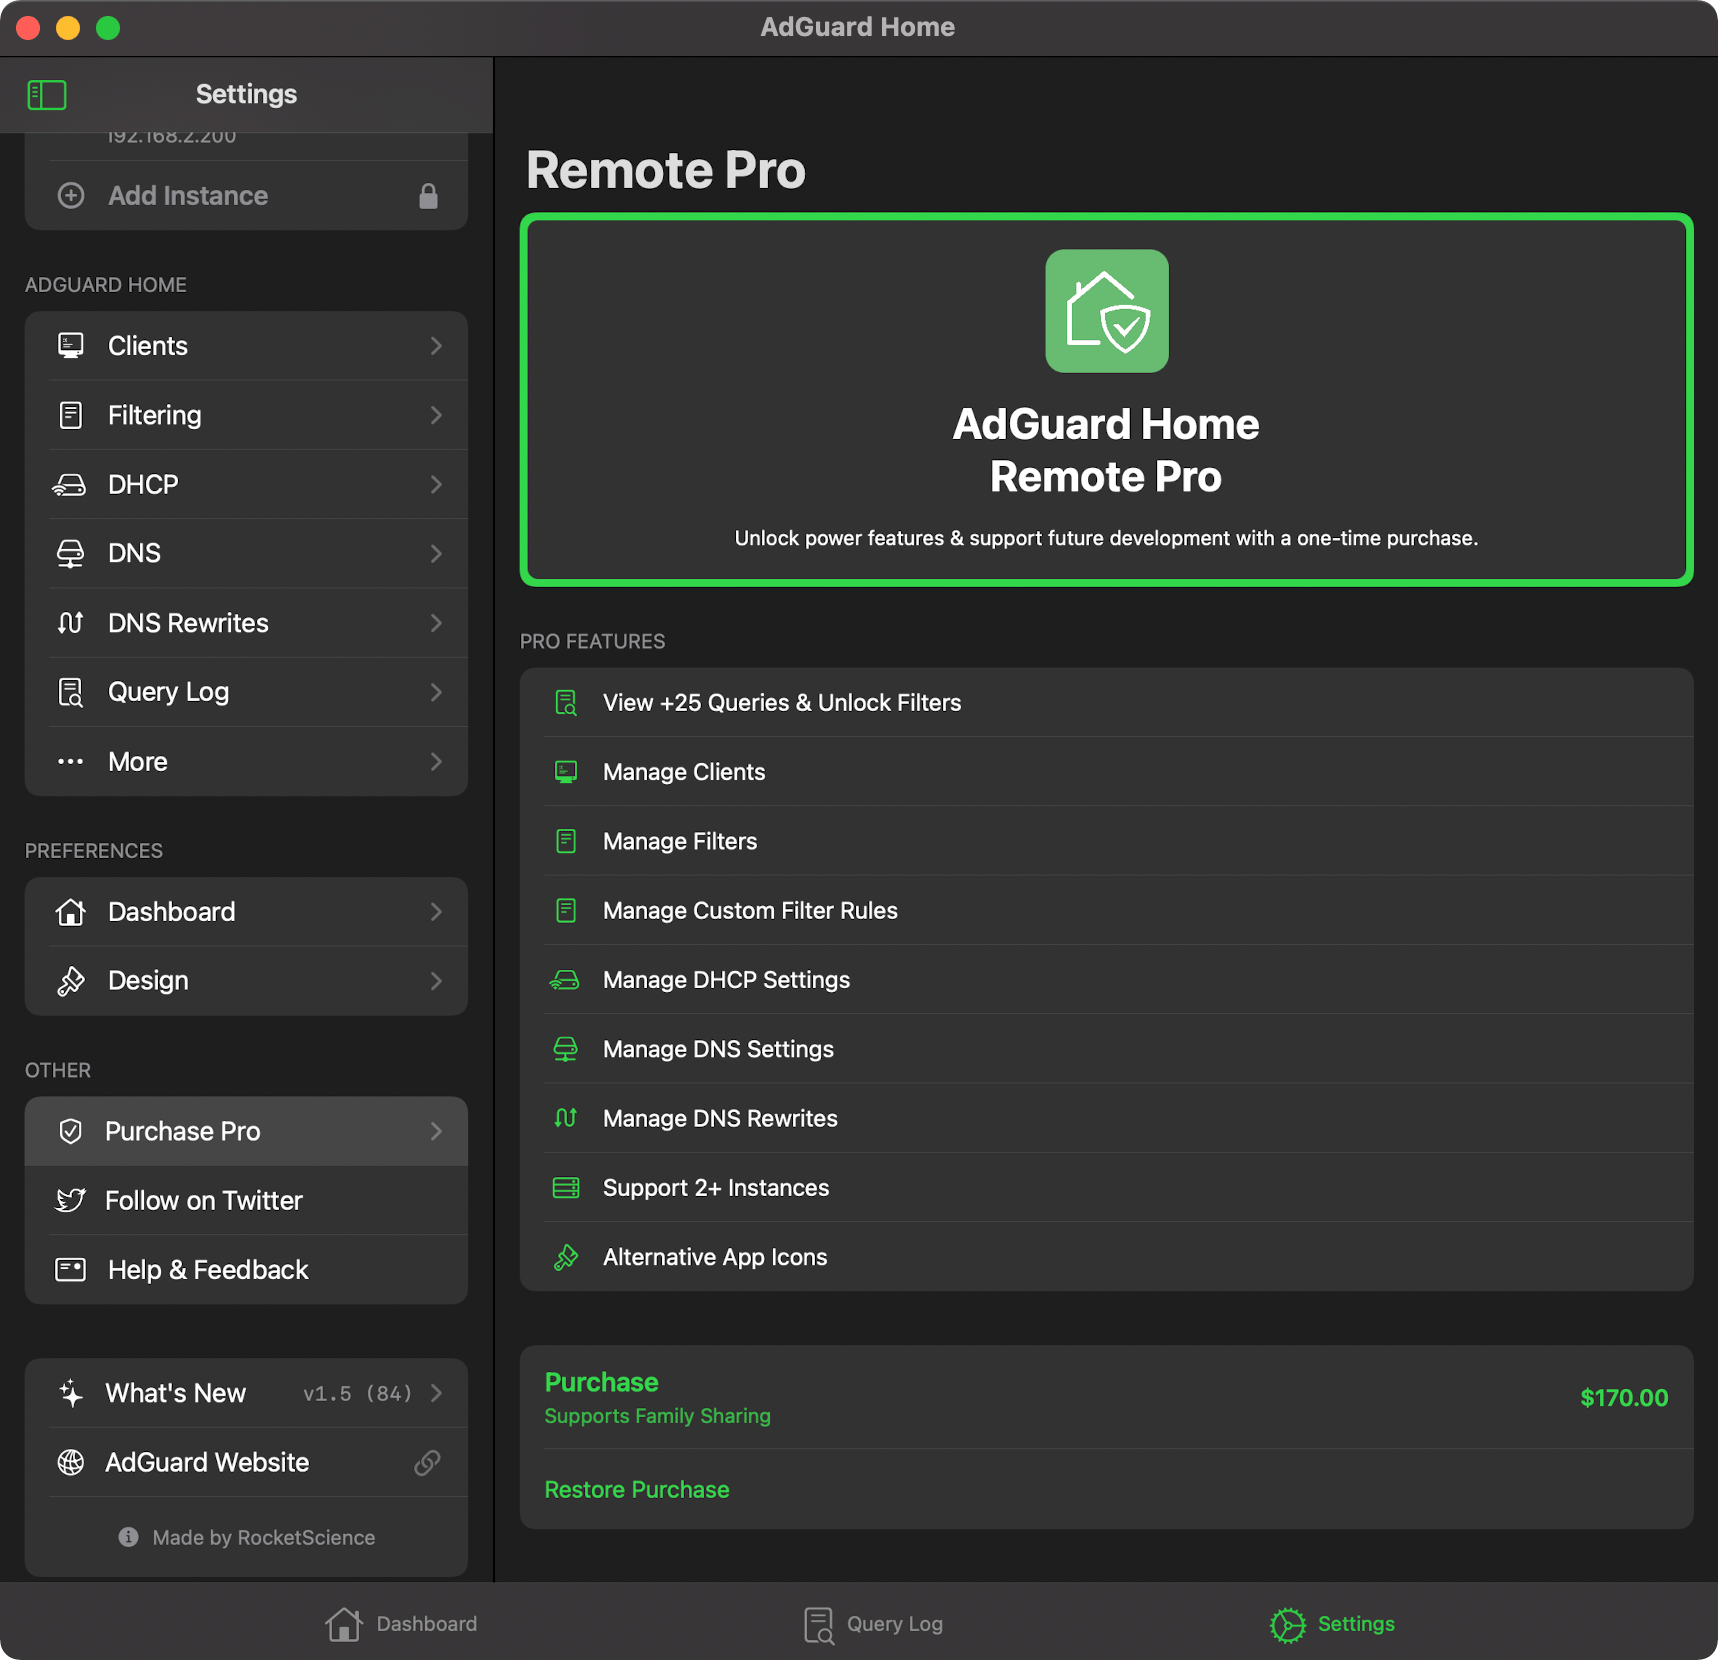Click the Design paintbrush icon
The height and width of the screenshot is (1660, 1718).
70,981
